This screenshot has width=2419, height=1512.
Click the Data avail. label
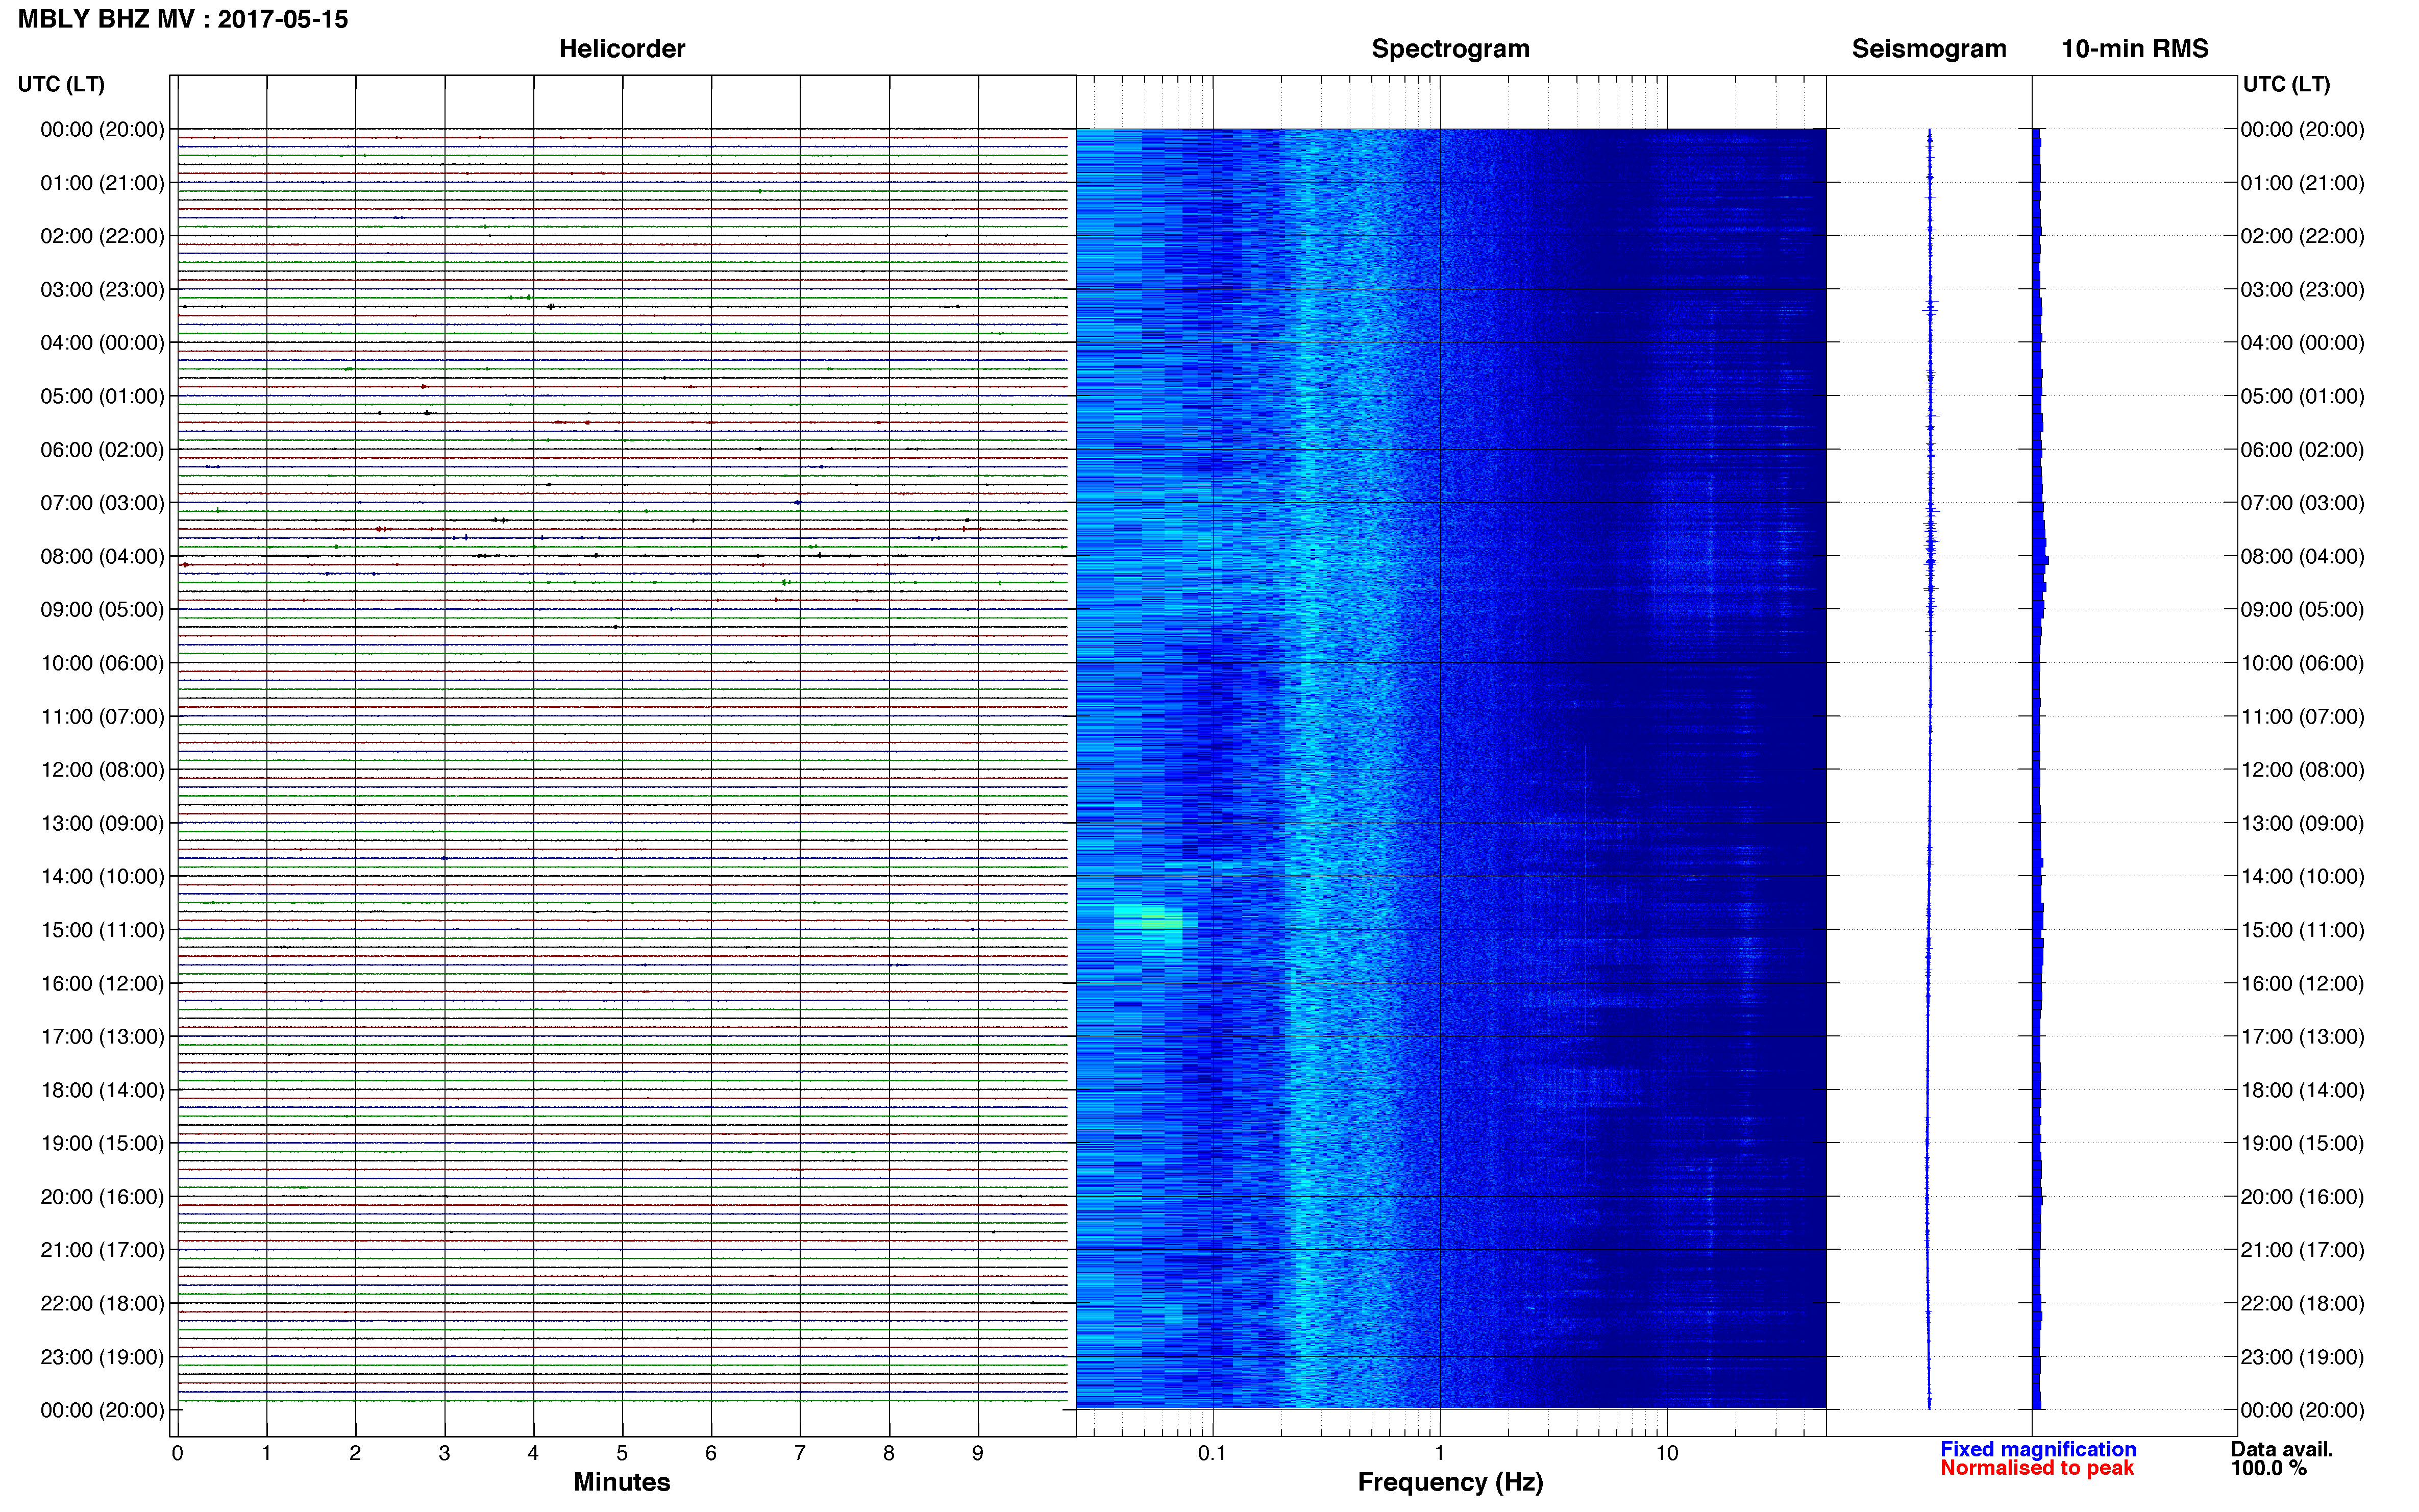(x=2282, y=1449)
